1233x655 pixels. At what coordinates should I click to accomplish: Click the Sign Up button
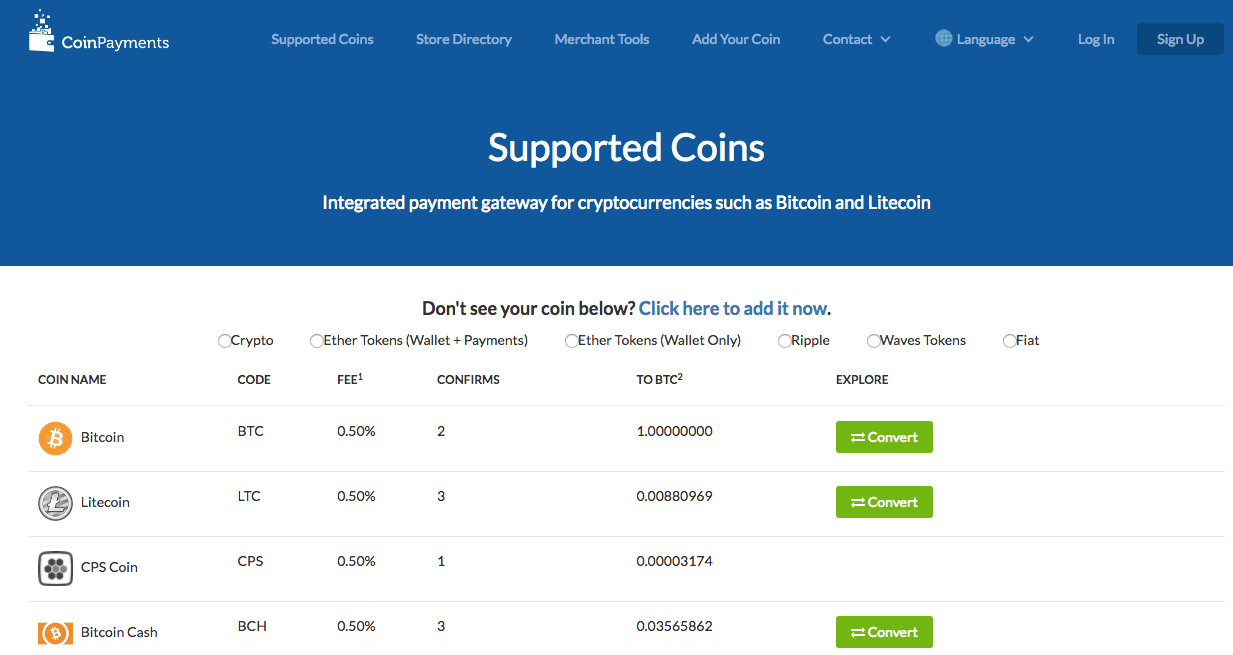tap(1180, 39)
